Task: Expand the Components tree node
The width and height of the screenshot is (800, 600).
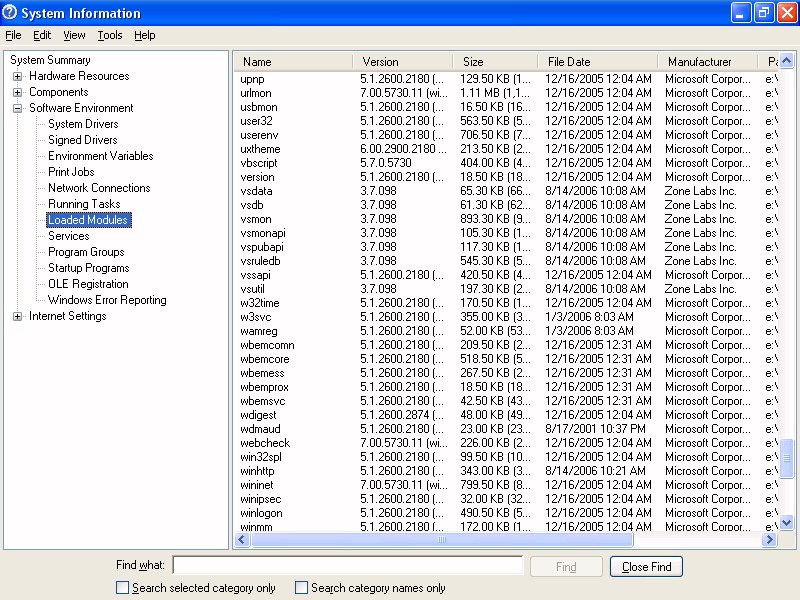Action: point(18,92)
